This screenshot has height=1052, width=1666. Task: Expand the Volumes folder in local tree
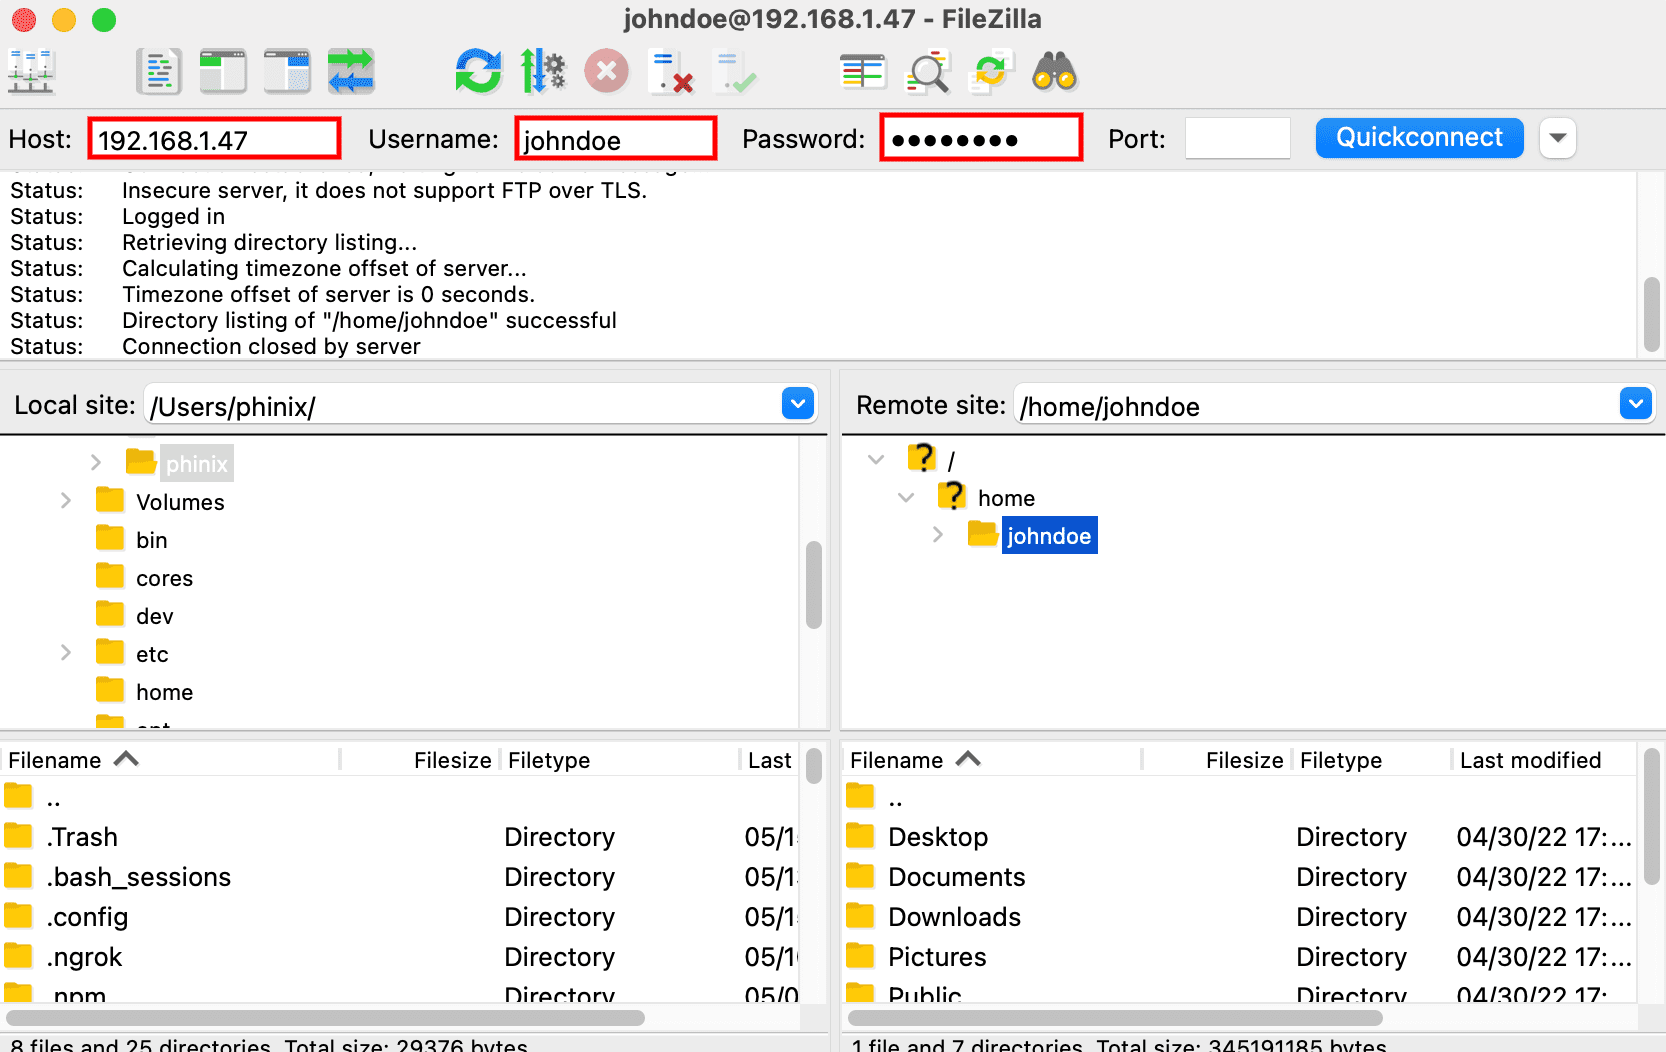point(66,500)
